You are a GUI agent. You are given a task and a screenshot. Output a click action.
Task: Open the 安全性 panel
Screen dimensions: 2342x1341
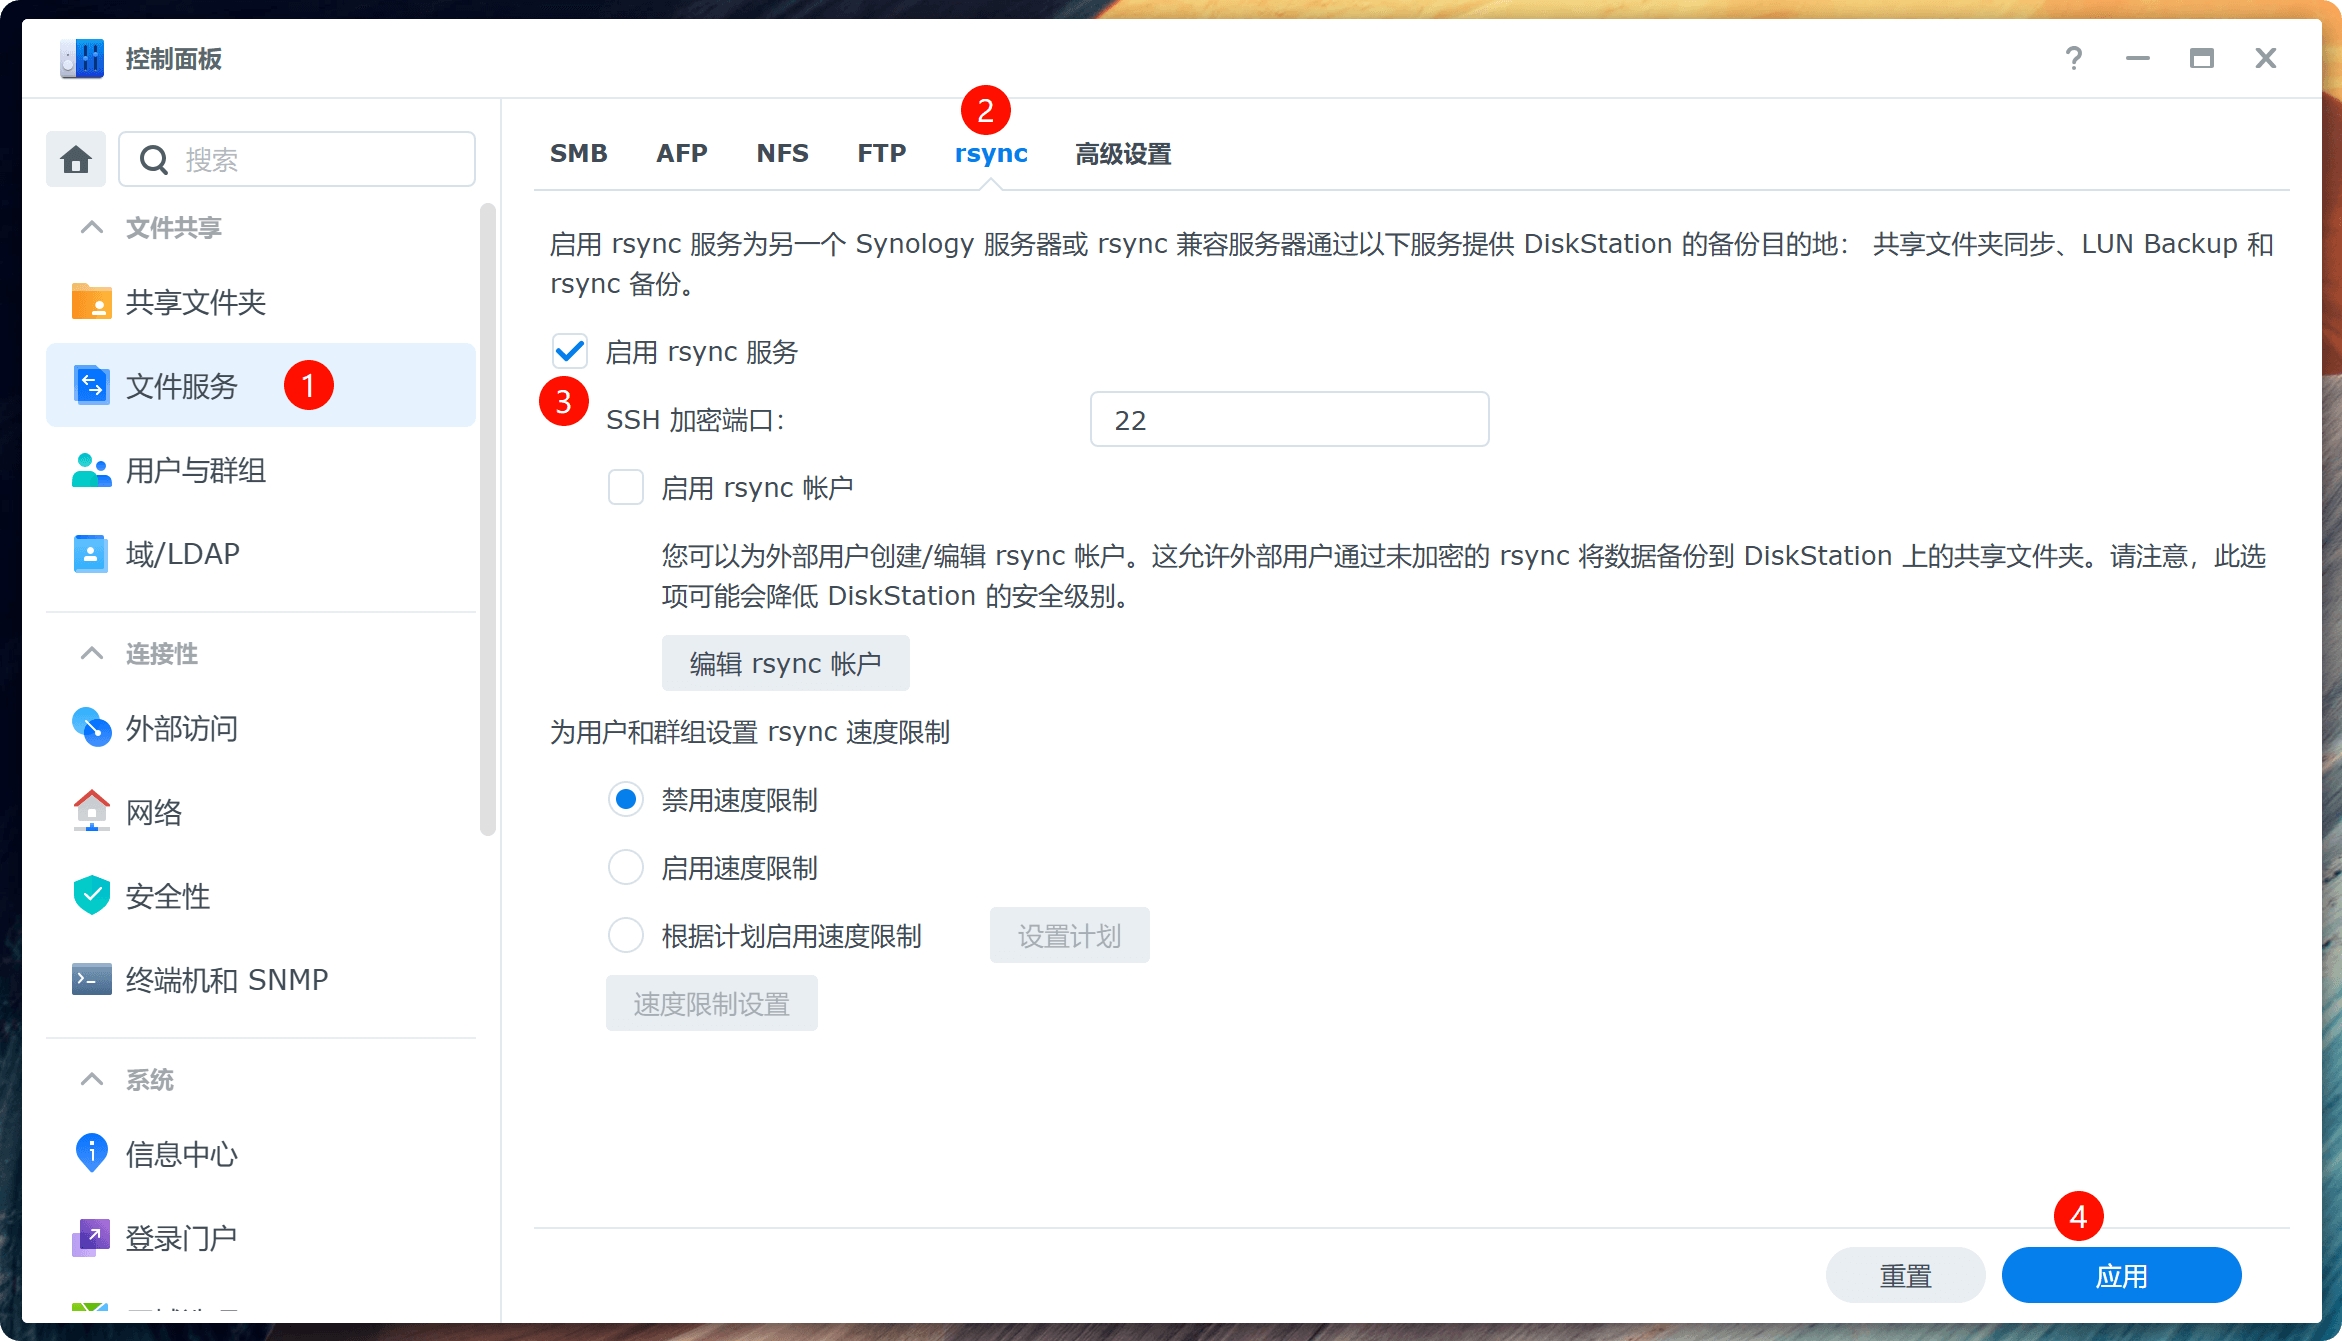point(167,895)
